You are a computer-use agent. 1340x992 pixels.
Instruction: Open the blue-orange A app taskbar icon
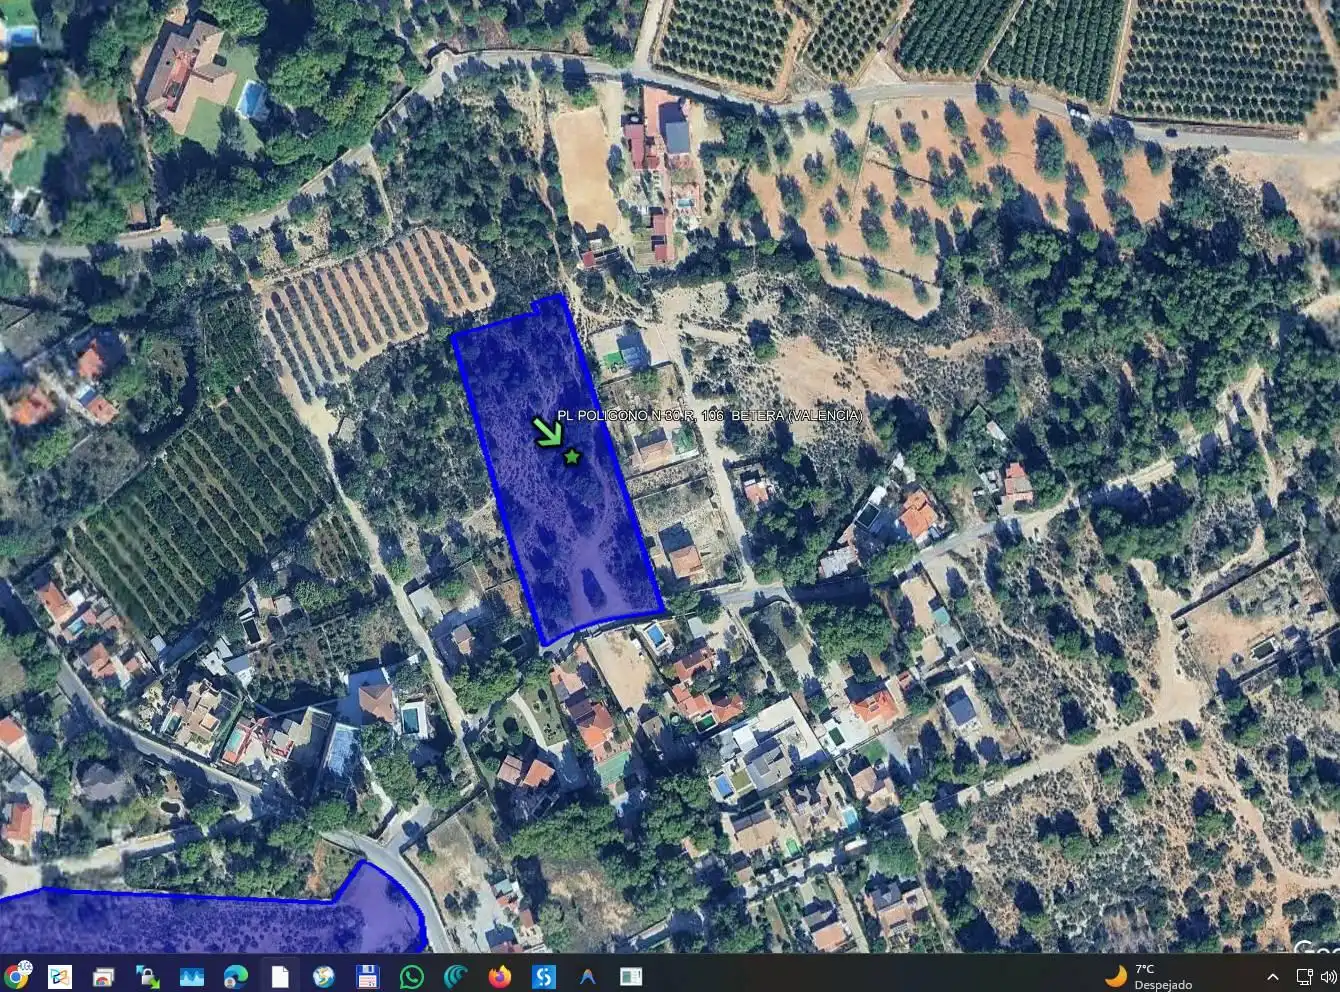[x=587, y=976]
